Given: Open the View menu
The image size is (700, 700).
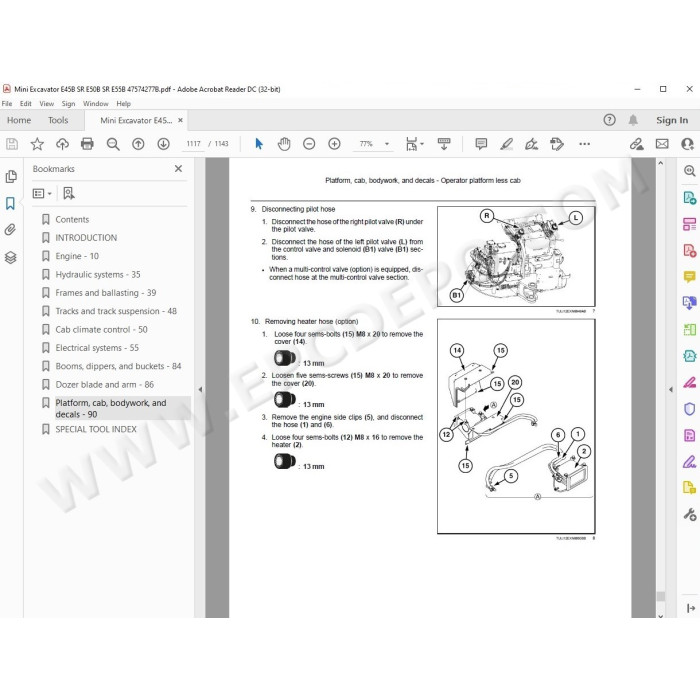Looking at the screenshot, I should [46, 104].
